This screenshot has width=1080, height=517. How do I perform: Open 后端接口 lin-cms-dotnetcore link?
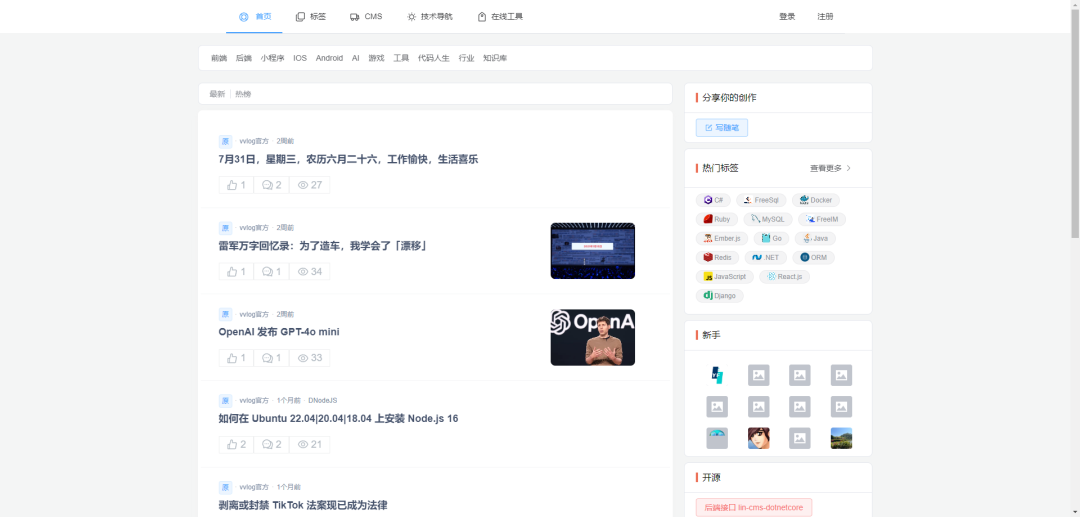pyautogui.click(x=754, y=508)
